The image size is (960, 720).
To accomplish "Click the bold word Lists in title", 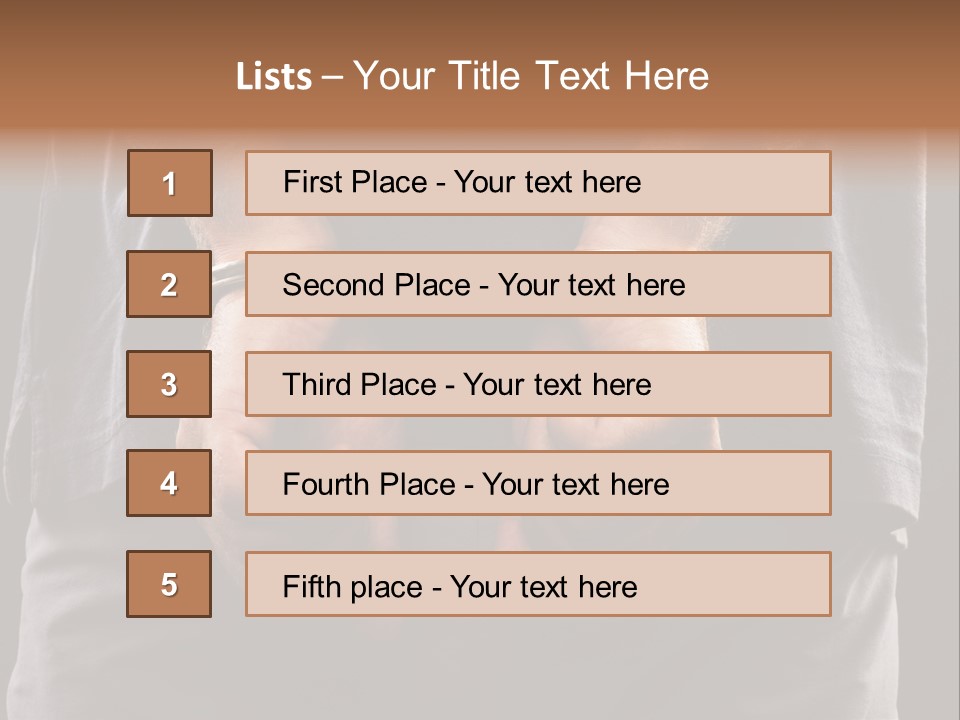I will point(274,77).
